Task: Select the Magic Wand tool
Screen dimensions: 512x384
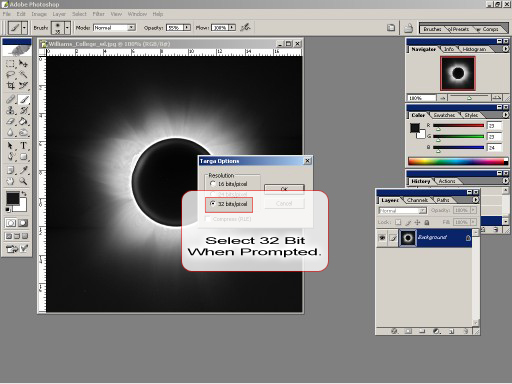Action: (23, 74)
